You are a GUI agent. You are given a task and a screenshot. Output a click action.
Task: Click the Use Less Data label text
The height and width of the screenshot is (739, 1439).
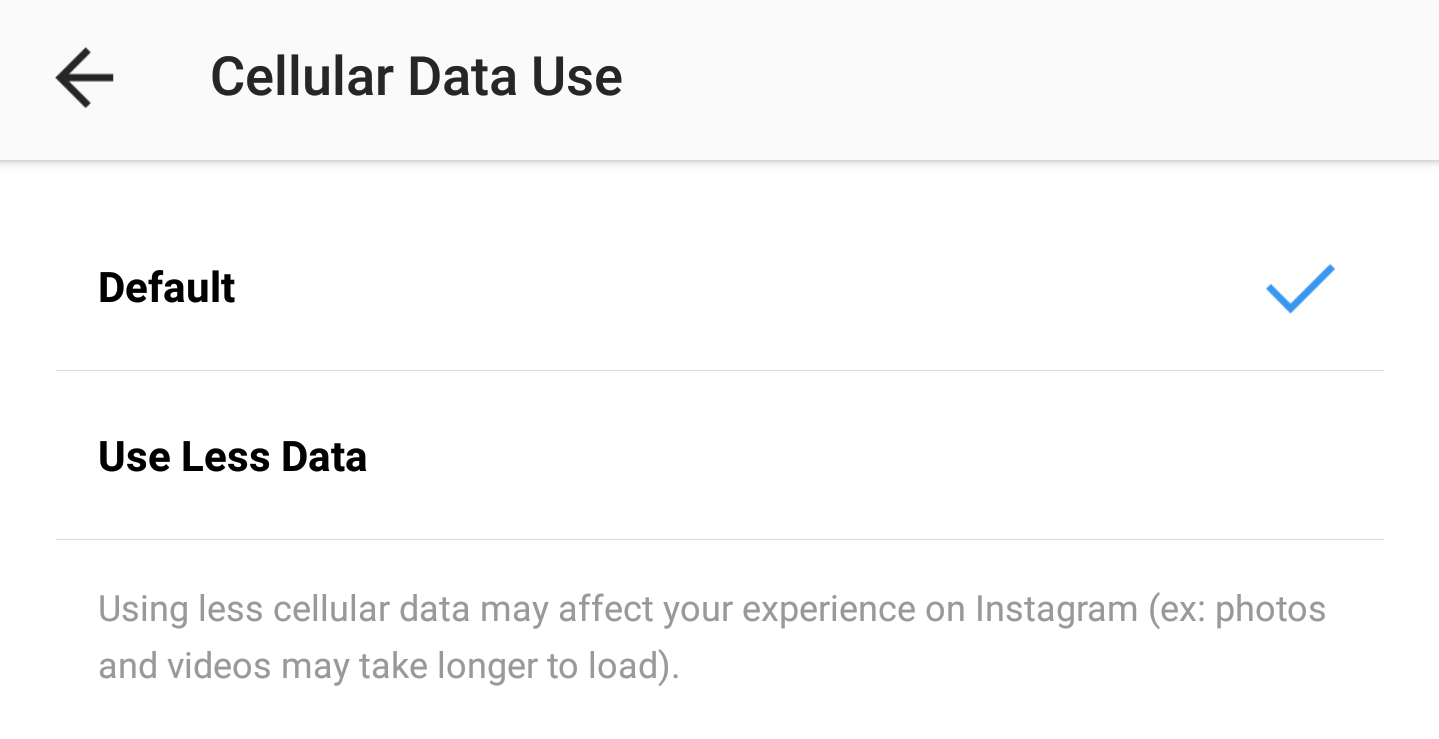pyautogui.click(x=232, y=457)
